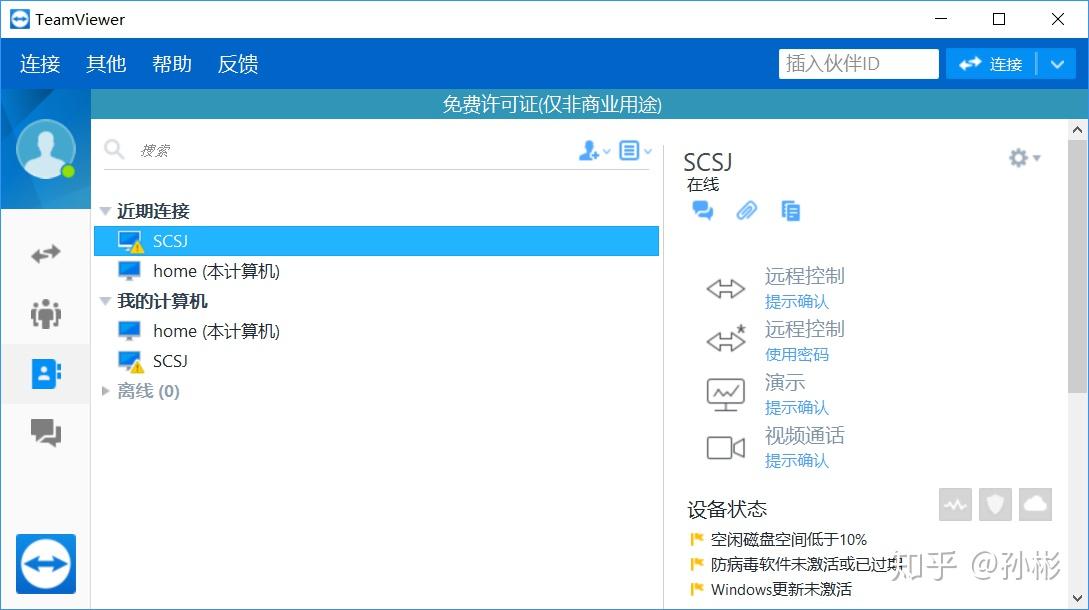The image size is (1089, 610).
Task: Click the 远程控制 password arrow icon with star
Action: click(726, 338)
